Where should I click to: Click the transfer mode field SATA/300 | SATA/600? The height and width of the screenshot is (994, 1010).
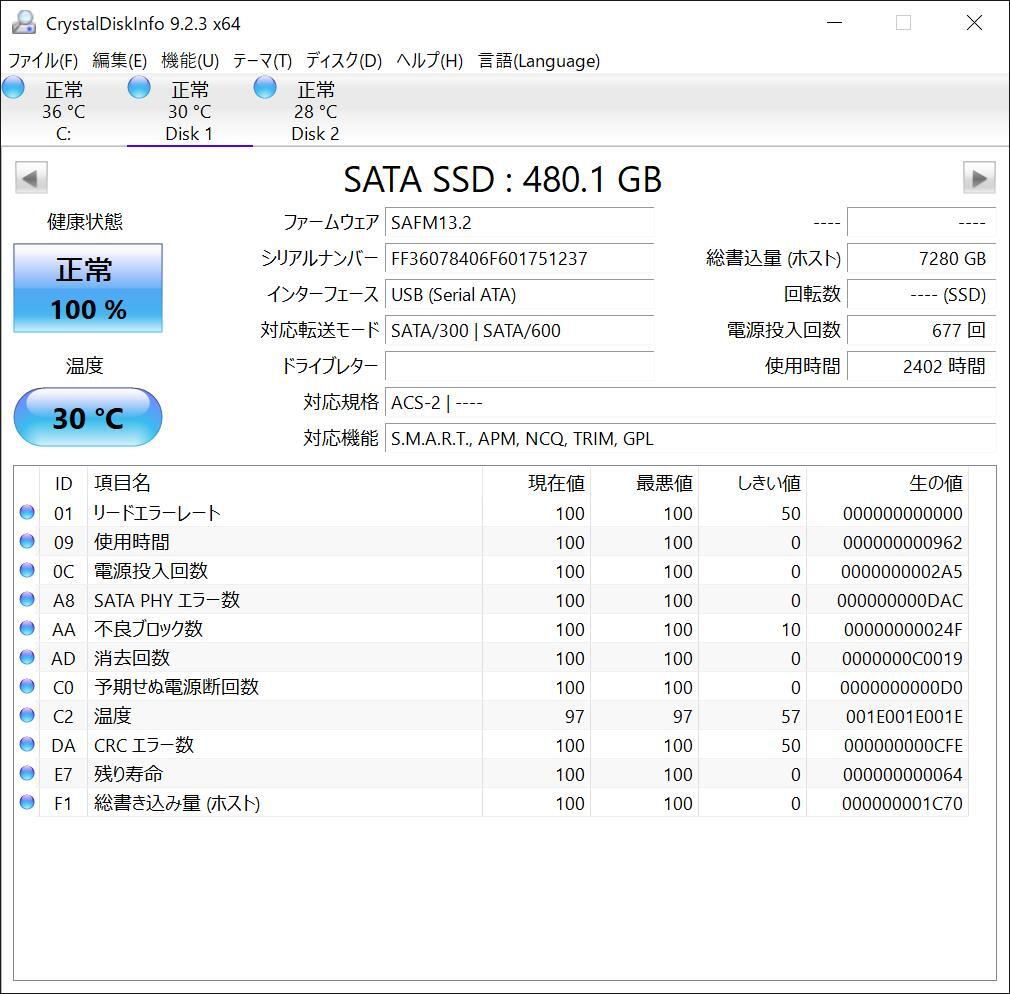tap(520, 331)
